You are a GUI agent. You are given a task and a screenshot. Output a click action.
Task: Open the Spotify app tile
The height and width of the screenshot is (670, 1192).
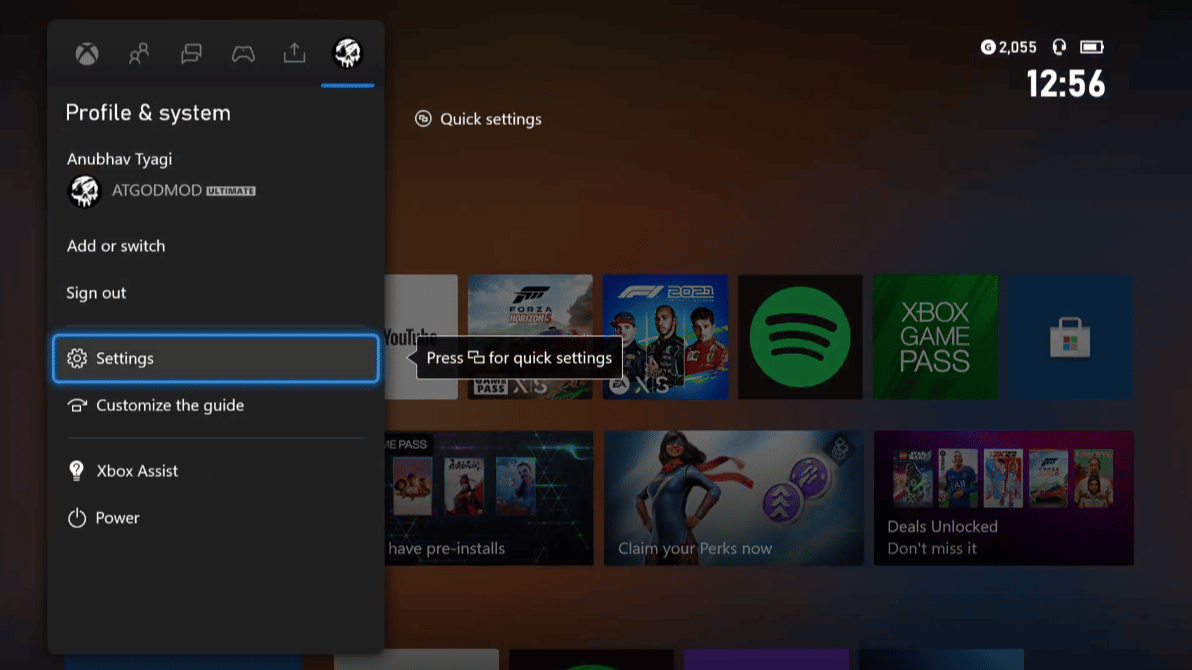(800, 337)
